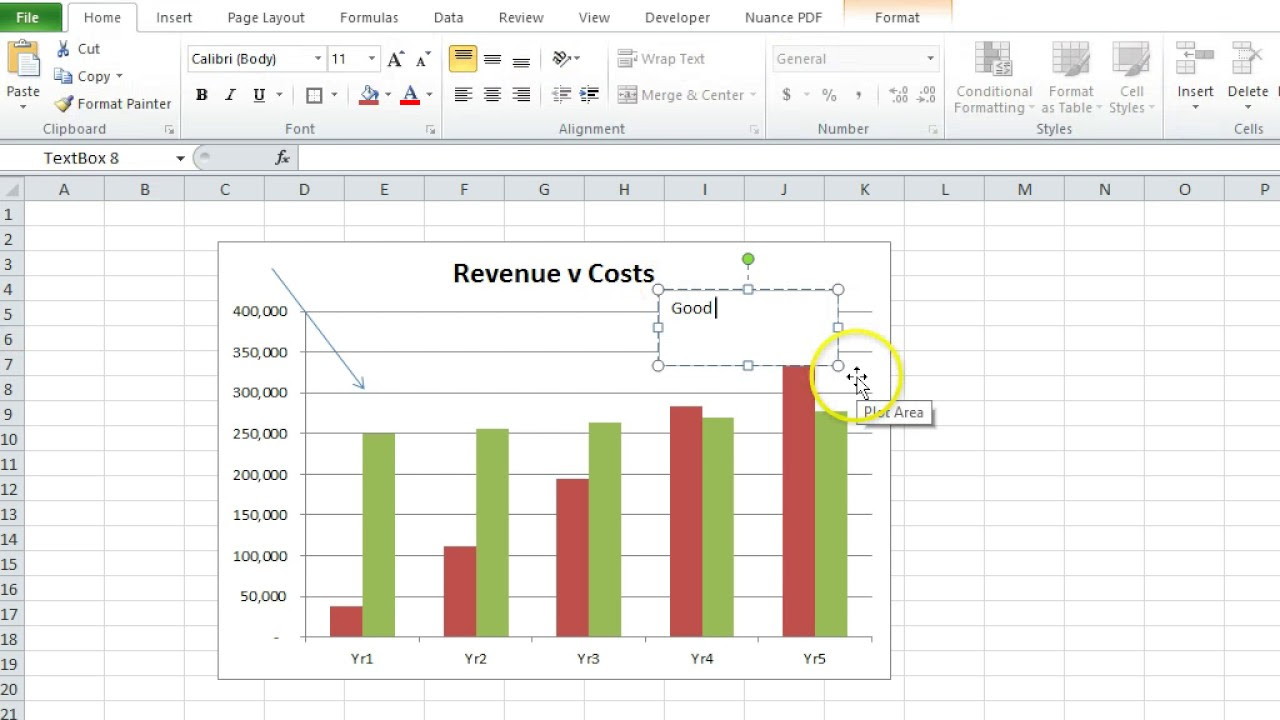This screenshot has width=1280, height=720.
Task: Click the Orientation text rotation icon
Action: point(562,59)
